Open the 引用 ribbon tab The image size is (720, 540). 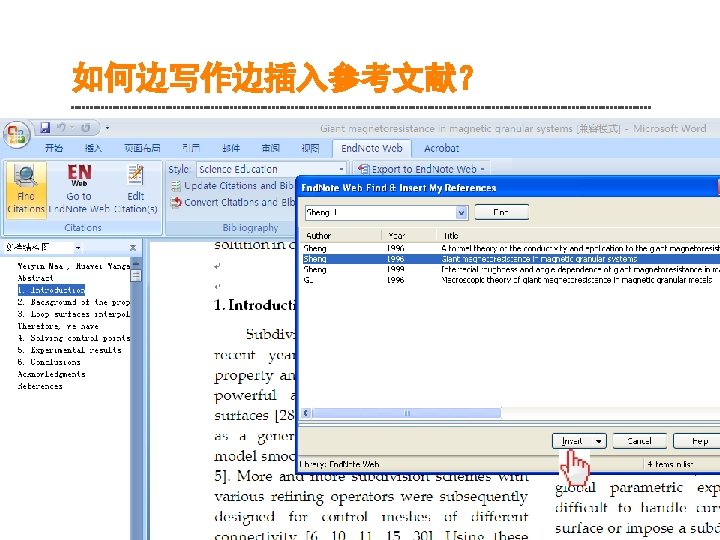click(x=191, y=148)
